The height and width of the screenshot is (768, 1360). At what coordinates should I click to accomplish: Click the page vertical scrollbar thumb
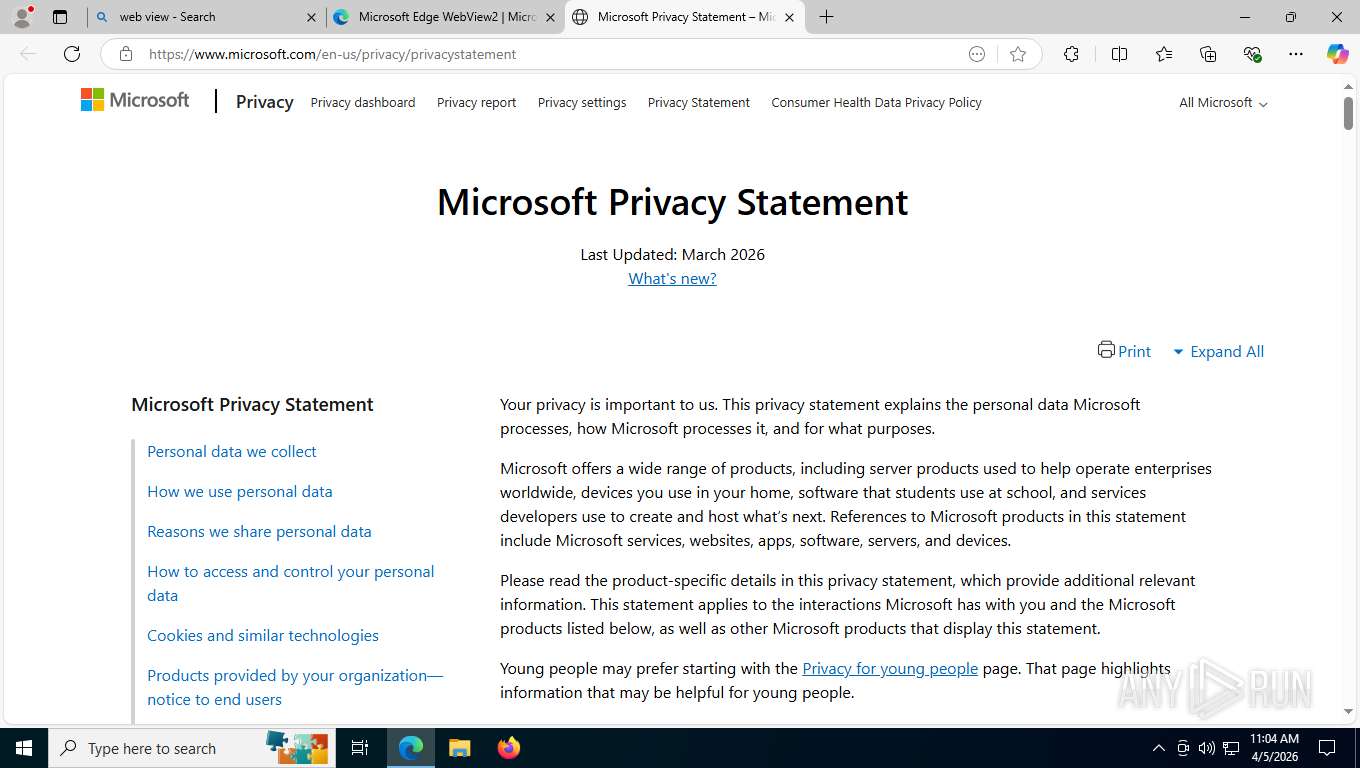(x=1348, y=113)
